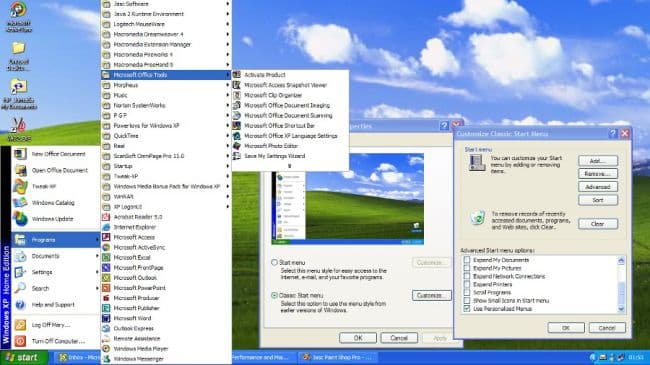Click the Advanced button in Customize dialog
Image resolution: width=650 pixels, height=365 pixels.
(598, 187)
